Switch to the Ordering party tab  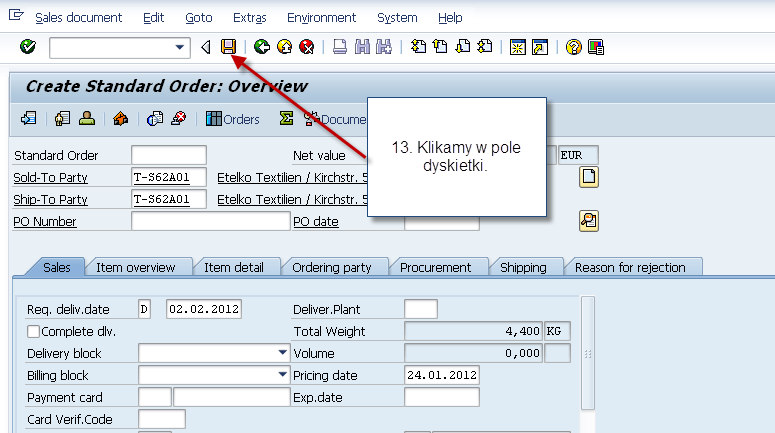332,267
